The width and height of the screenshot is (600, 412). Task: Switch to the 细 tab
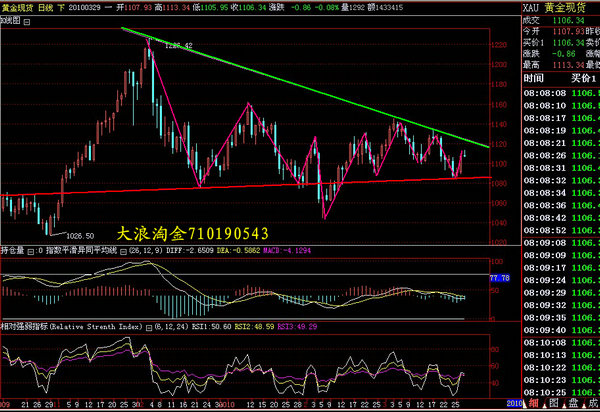click(533, 403)
